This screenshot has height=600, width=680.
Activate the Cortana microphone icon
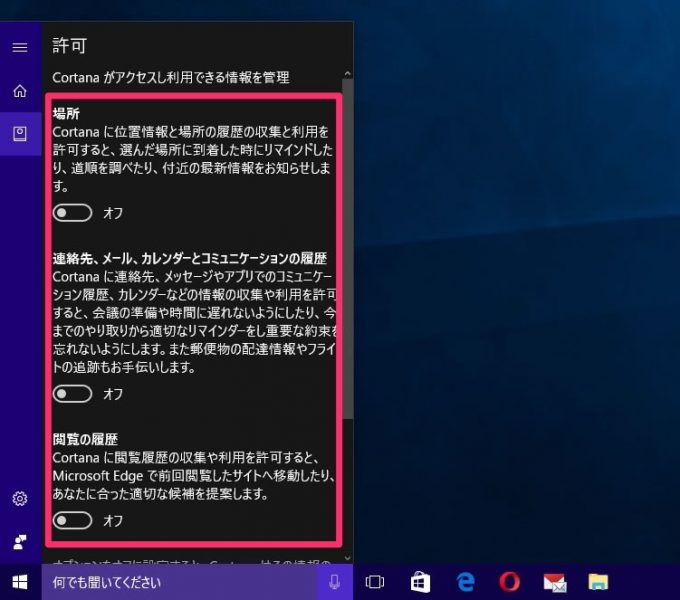(334, 582)
